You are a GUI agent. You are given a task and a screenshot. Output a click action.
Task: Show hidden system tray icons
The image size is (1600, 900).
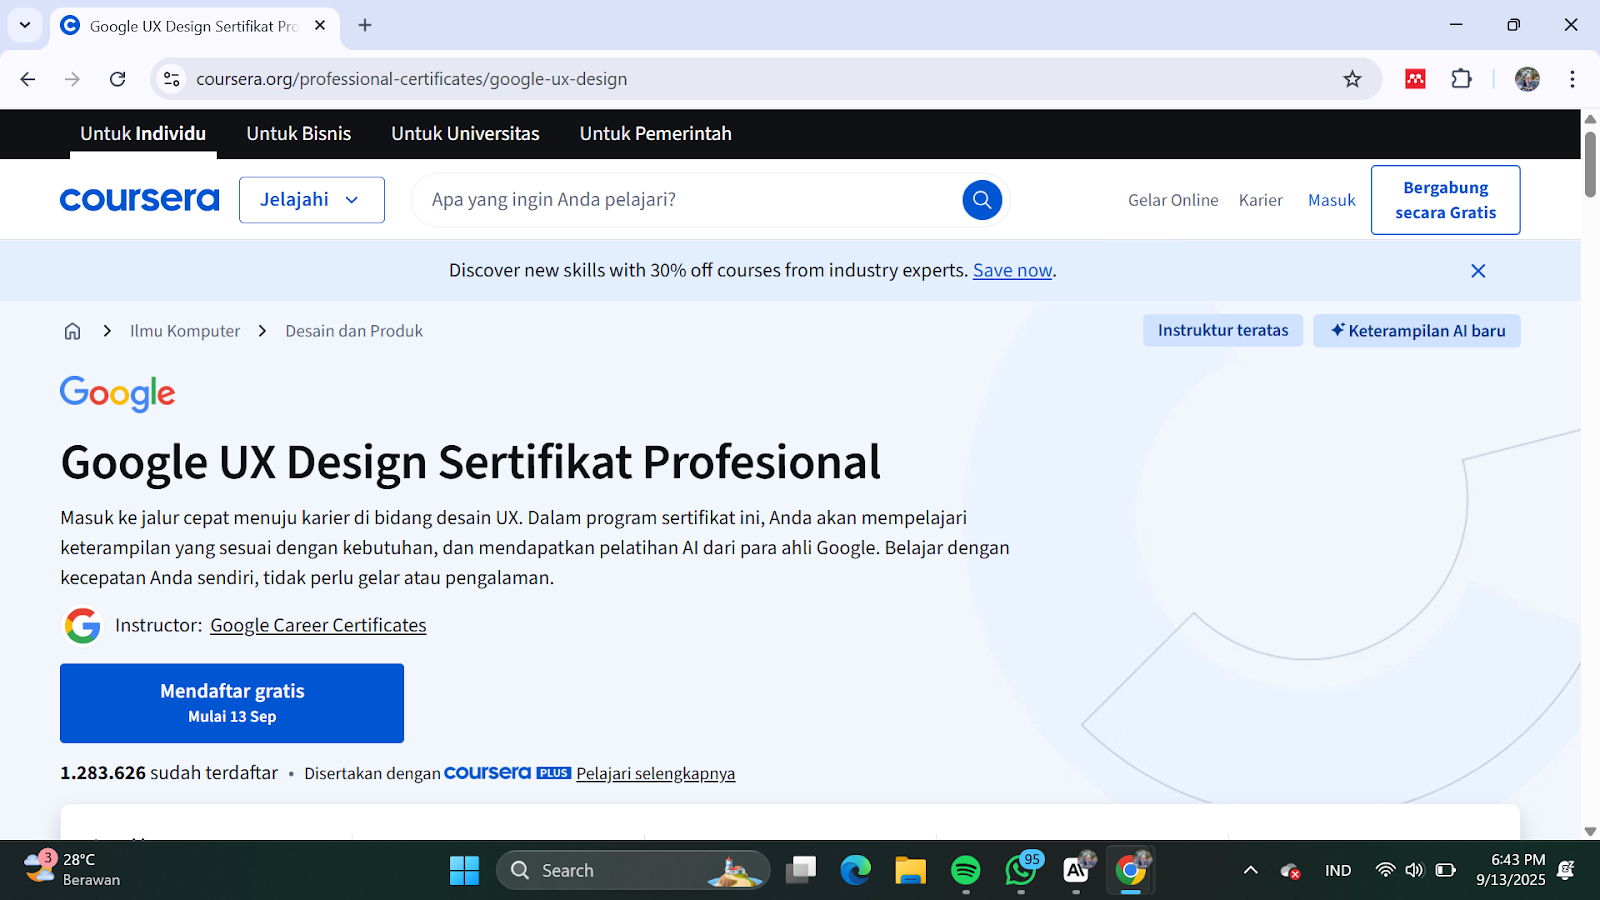(1250, 870)
